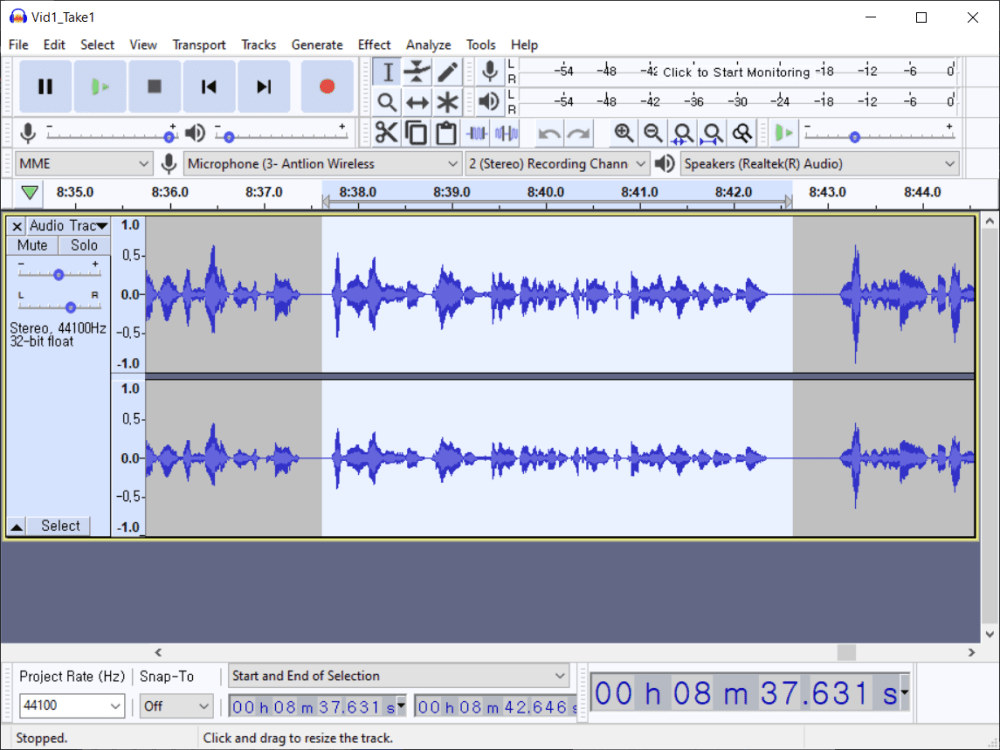
Task: Click the Undo arrow
Action: 549,133
